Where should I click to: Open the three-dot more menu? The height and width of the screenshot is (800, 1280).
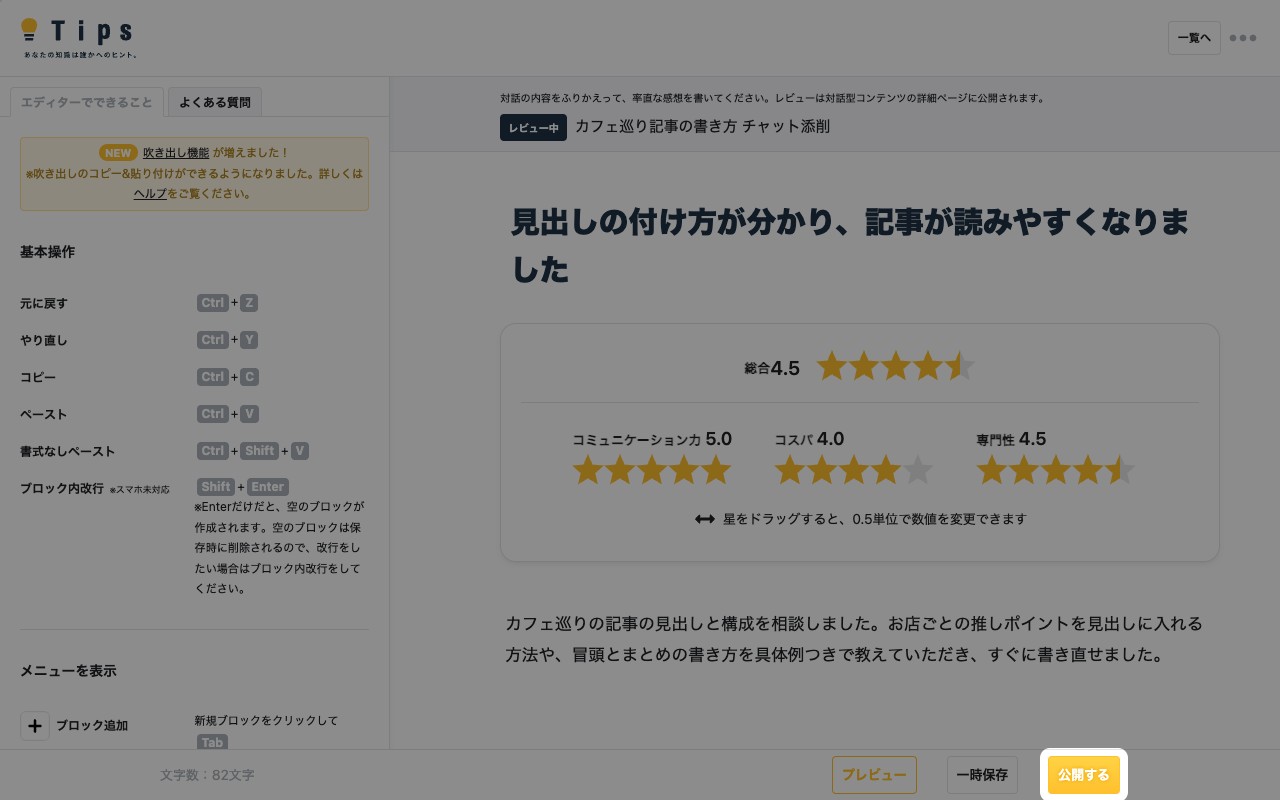tap(1243, 38)
